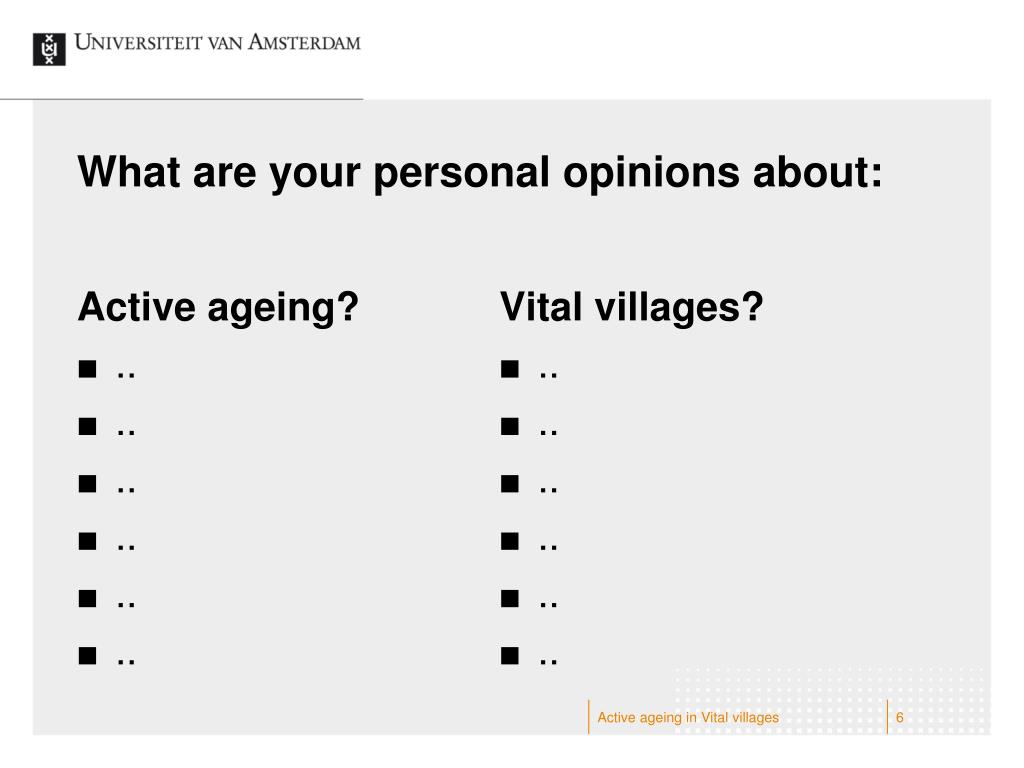Click fifth square bullet under Vital villages

(510, 598)
